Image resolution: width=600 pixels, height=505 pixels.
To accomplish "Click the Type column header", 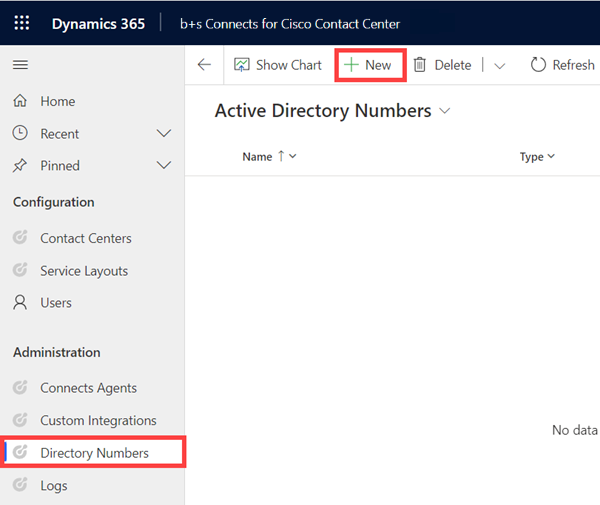I will pyautogui.click(x=532, y=157).
